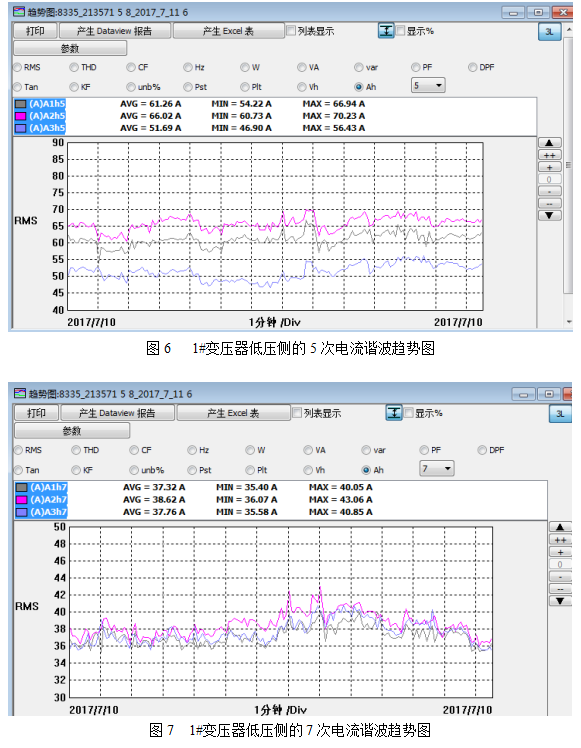Click up triangle in top chart controls
Image resolution: width=581 pixels, height=748 pixels.
coord(550,143)
